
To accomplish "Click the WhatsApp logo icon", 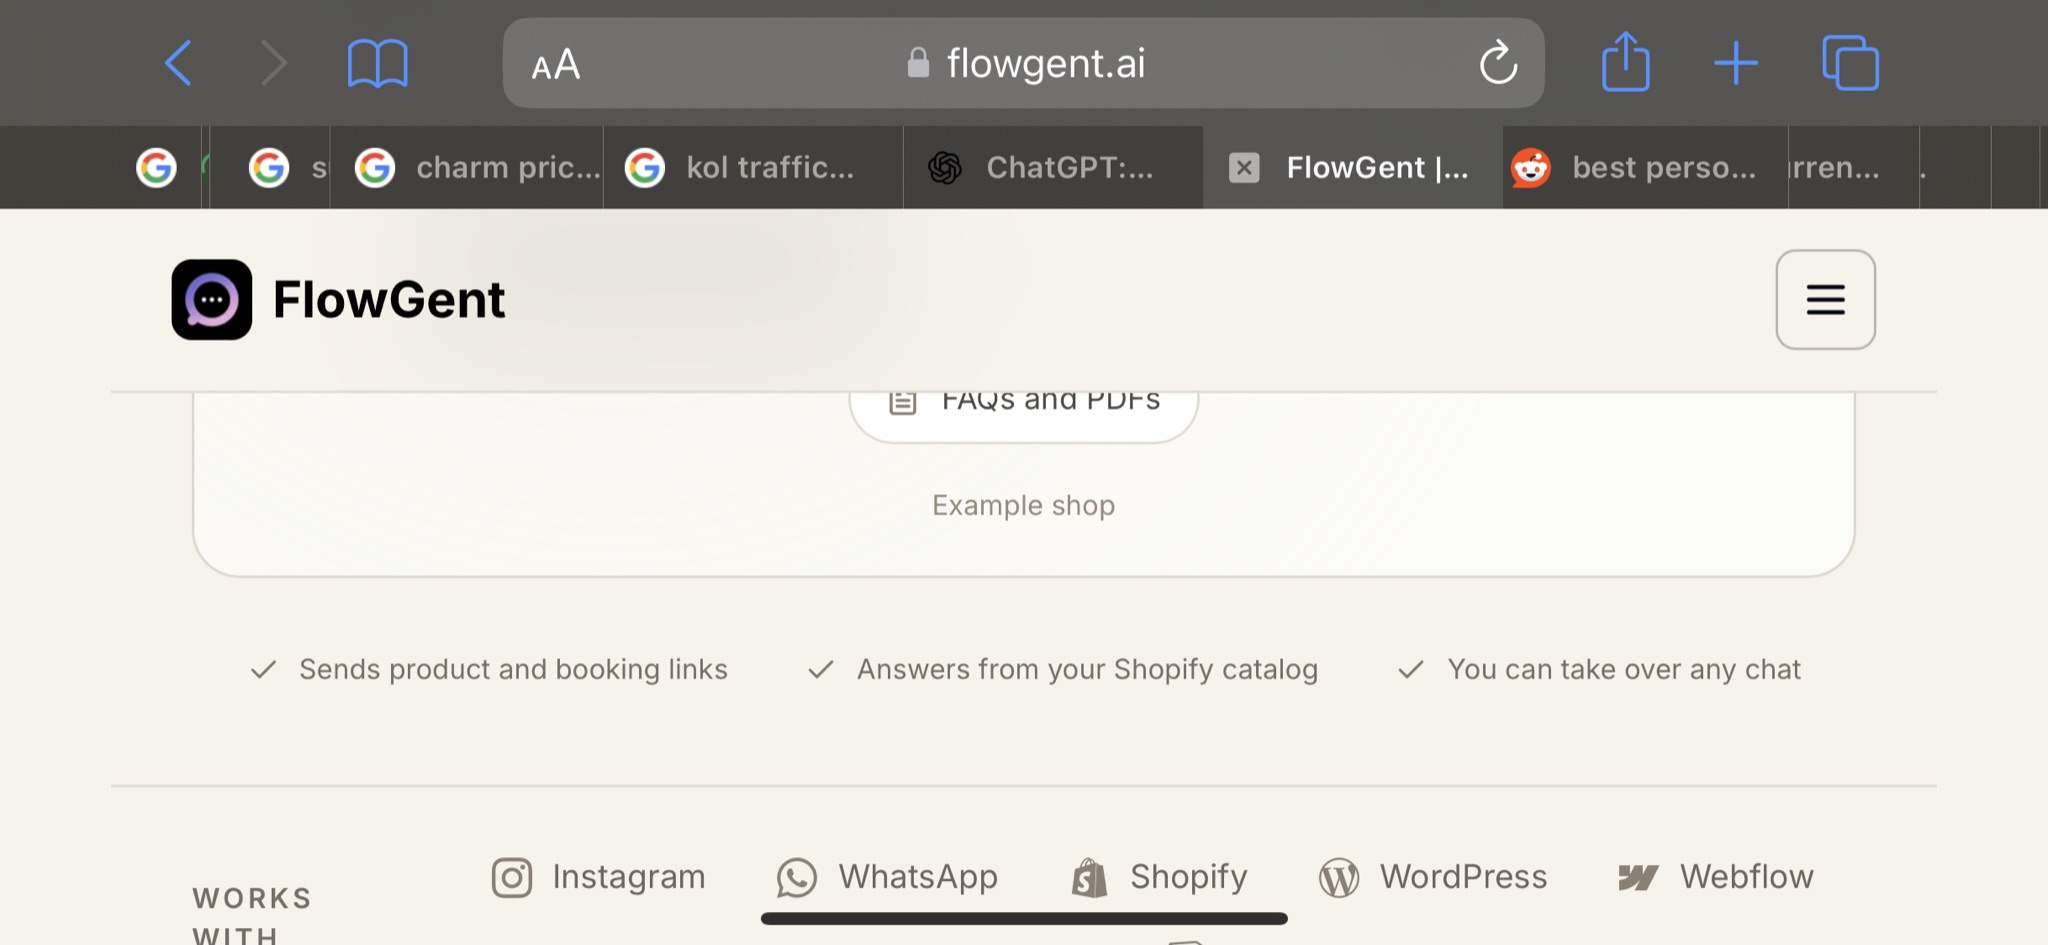I will pyautogui.click(x=797, y=878).
